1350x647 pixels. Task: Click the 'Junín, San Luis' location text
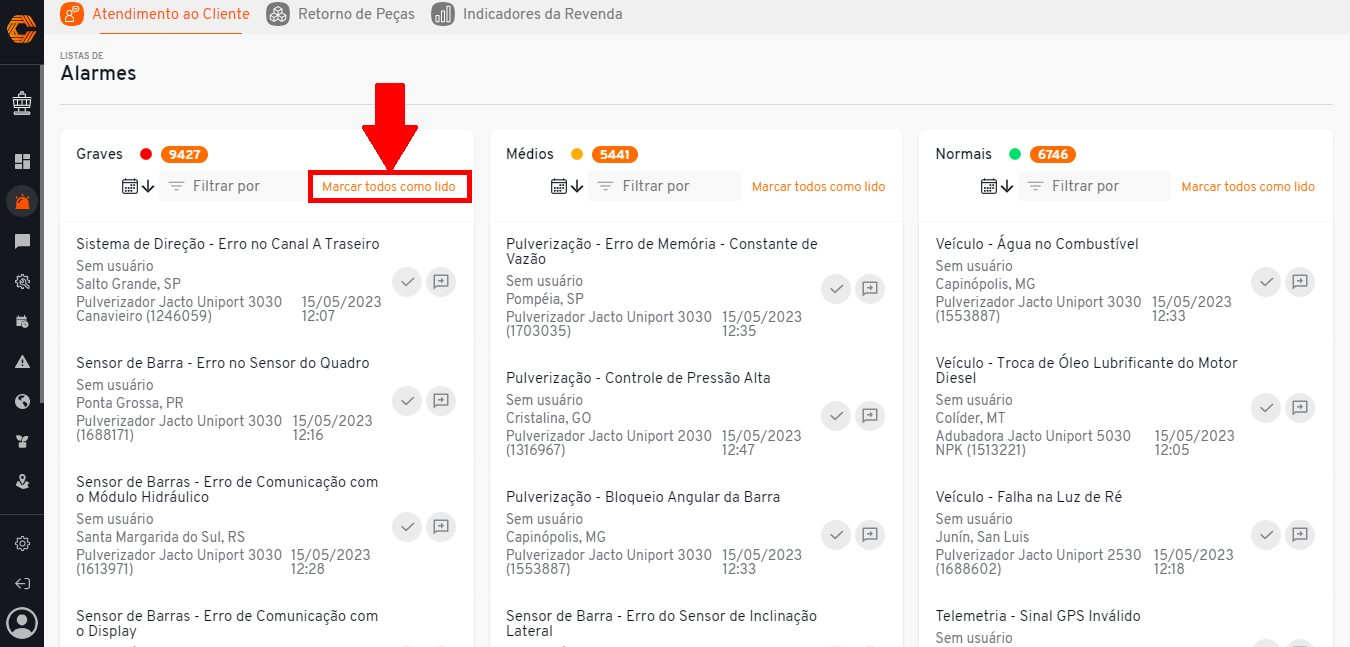click(981, 537)
